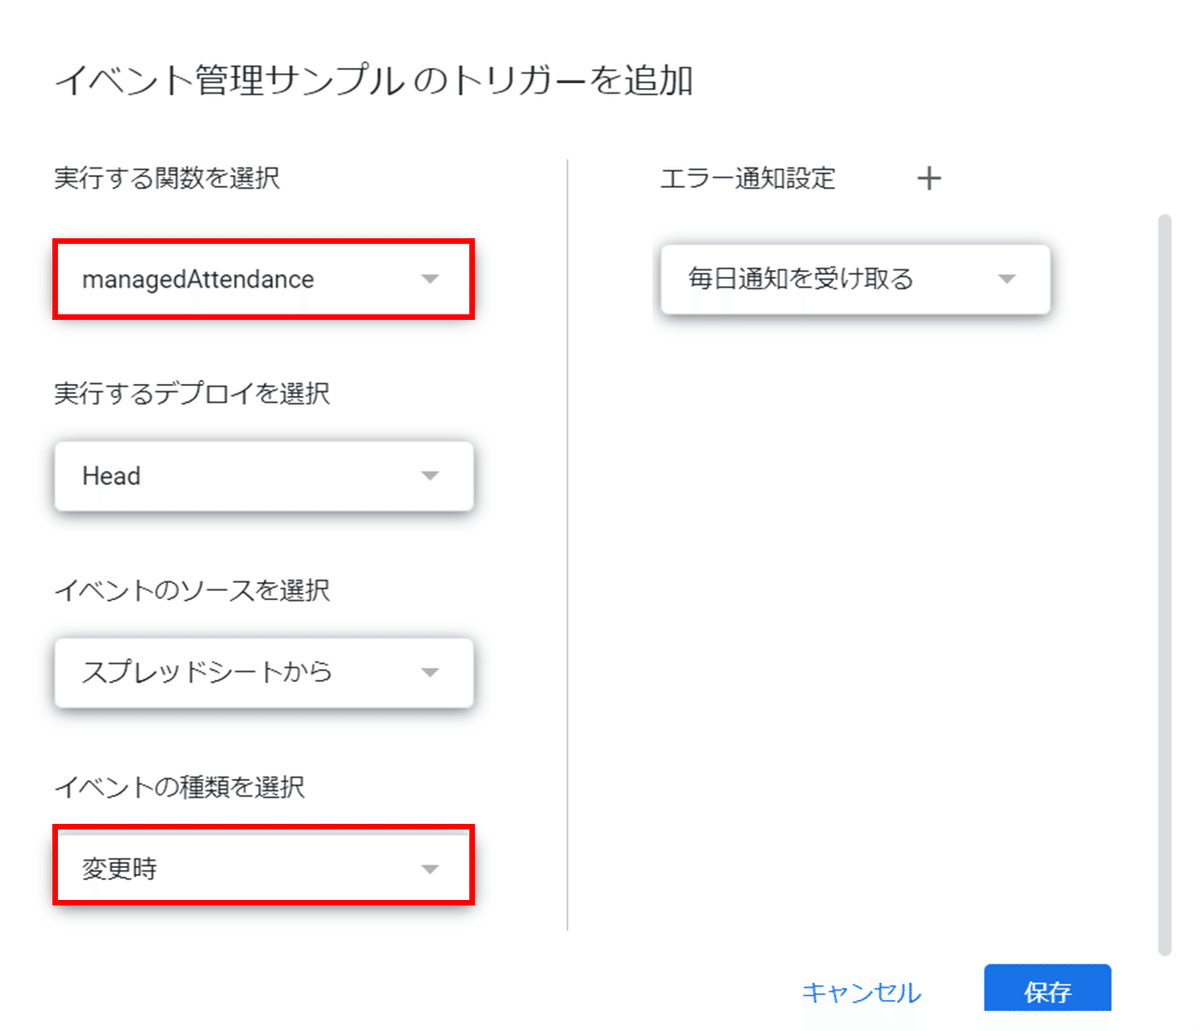Open the managedAttendance function dropdown
Screen dimensions: 1200x1031
coord(263,279)
